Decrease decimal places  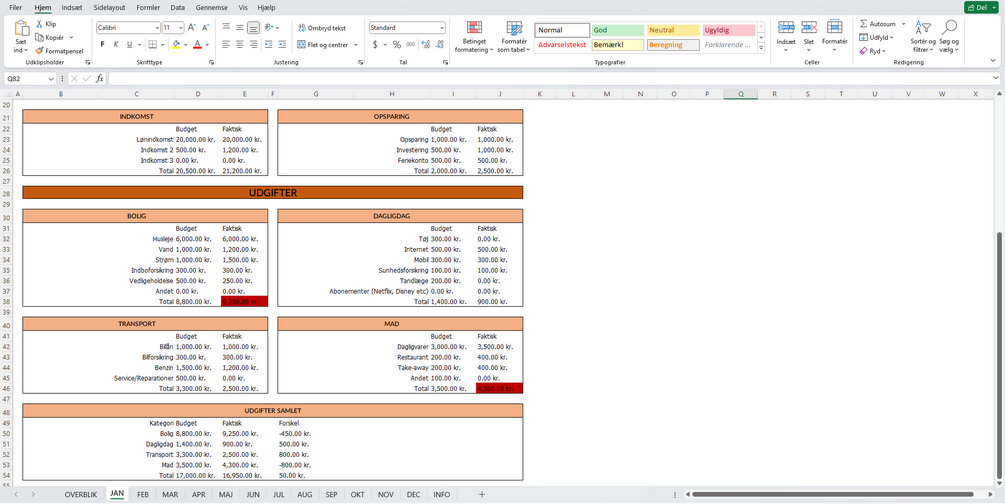(440, 44)
